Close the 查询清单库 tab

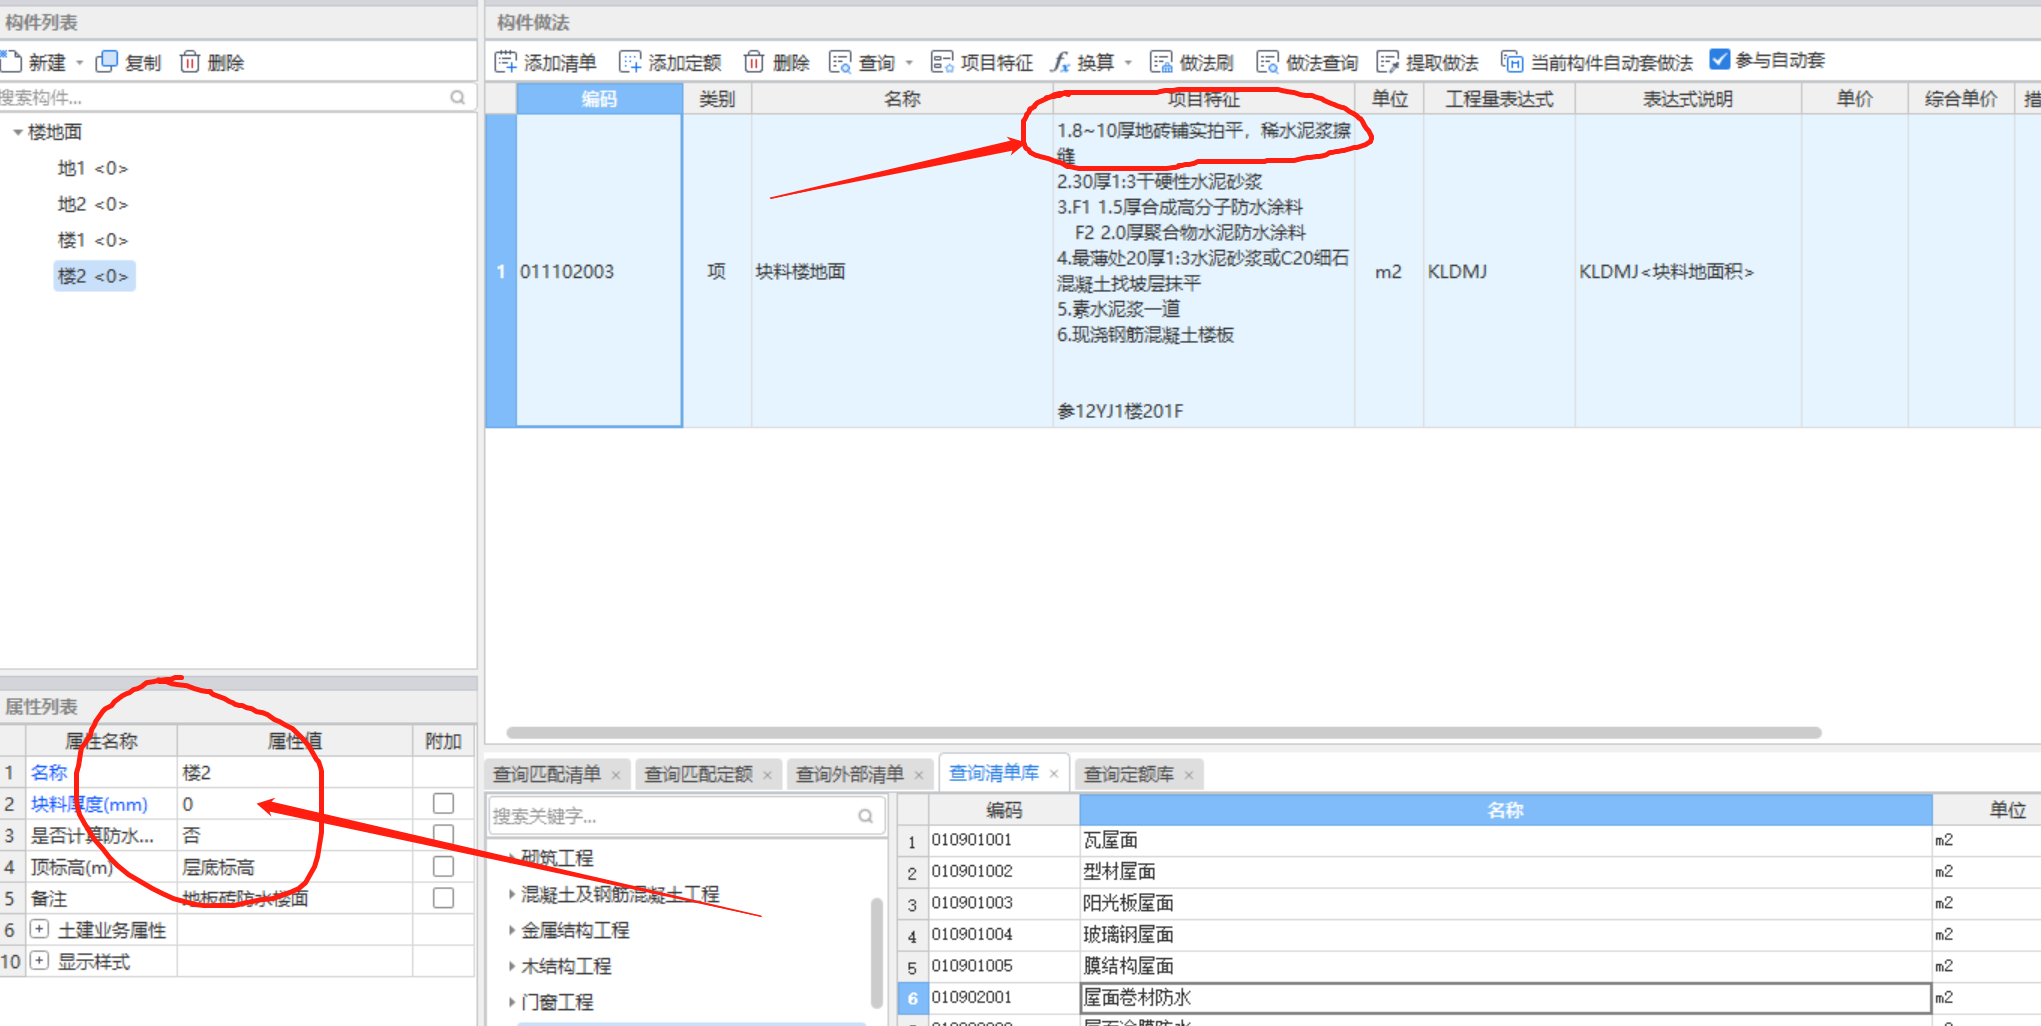coord(1054,774)
